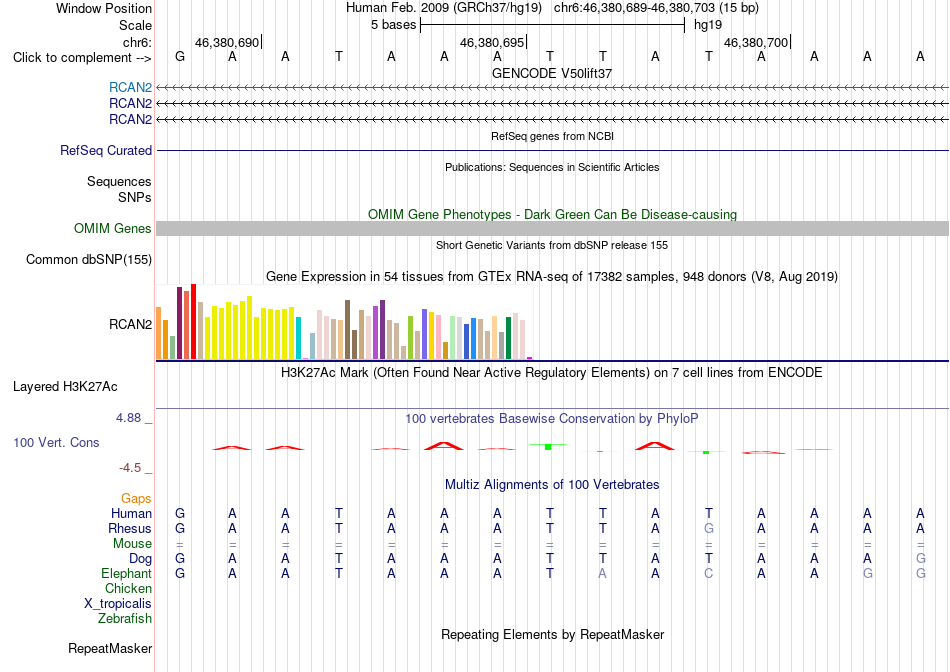Click '100 vertebrates Basewise Conservation by PhyloP' title
Image resolution: width=950 pixels, height=672 pixels.
(x=552, y=419)
